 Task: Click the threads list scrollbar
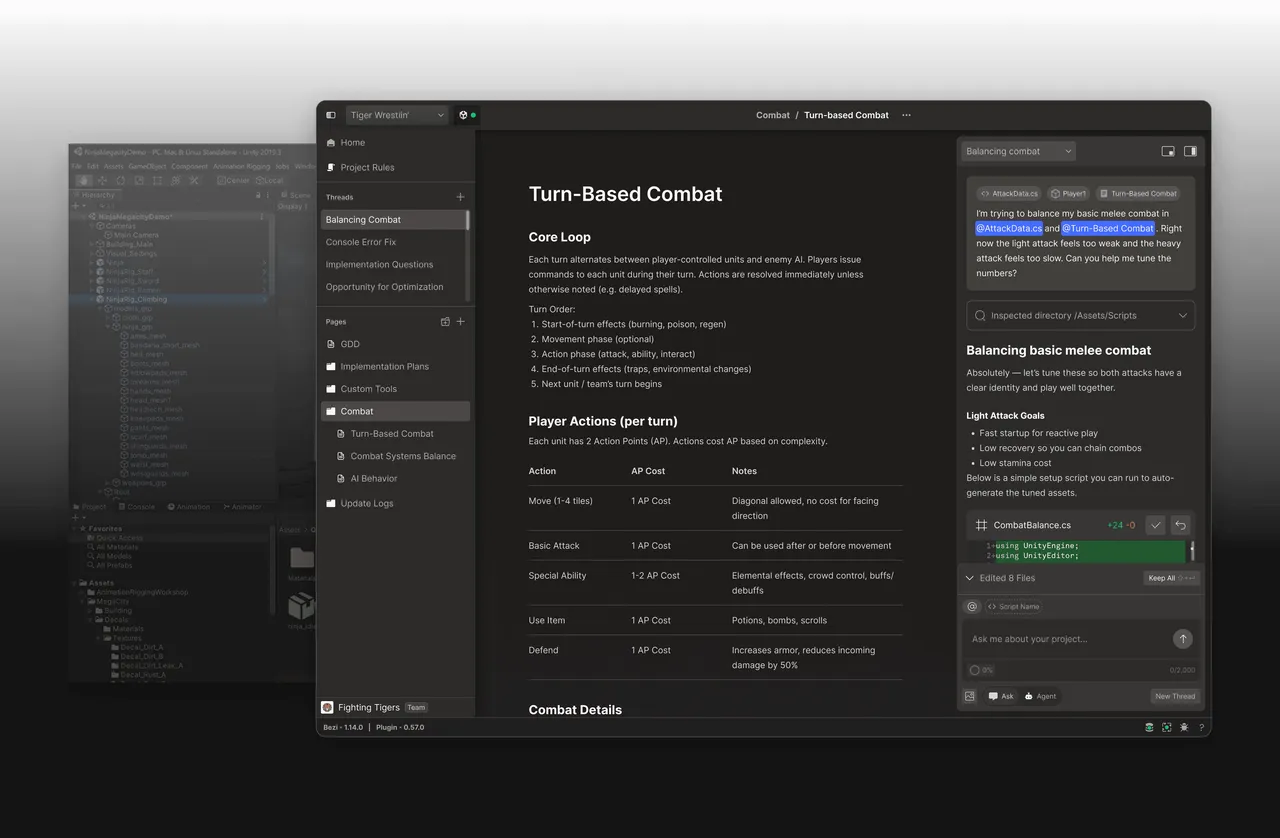(x=468, y=220)
